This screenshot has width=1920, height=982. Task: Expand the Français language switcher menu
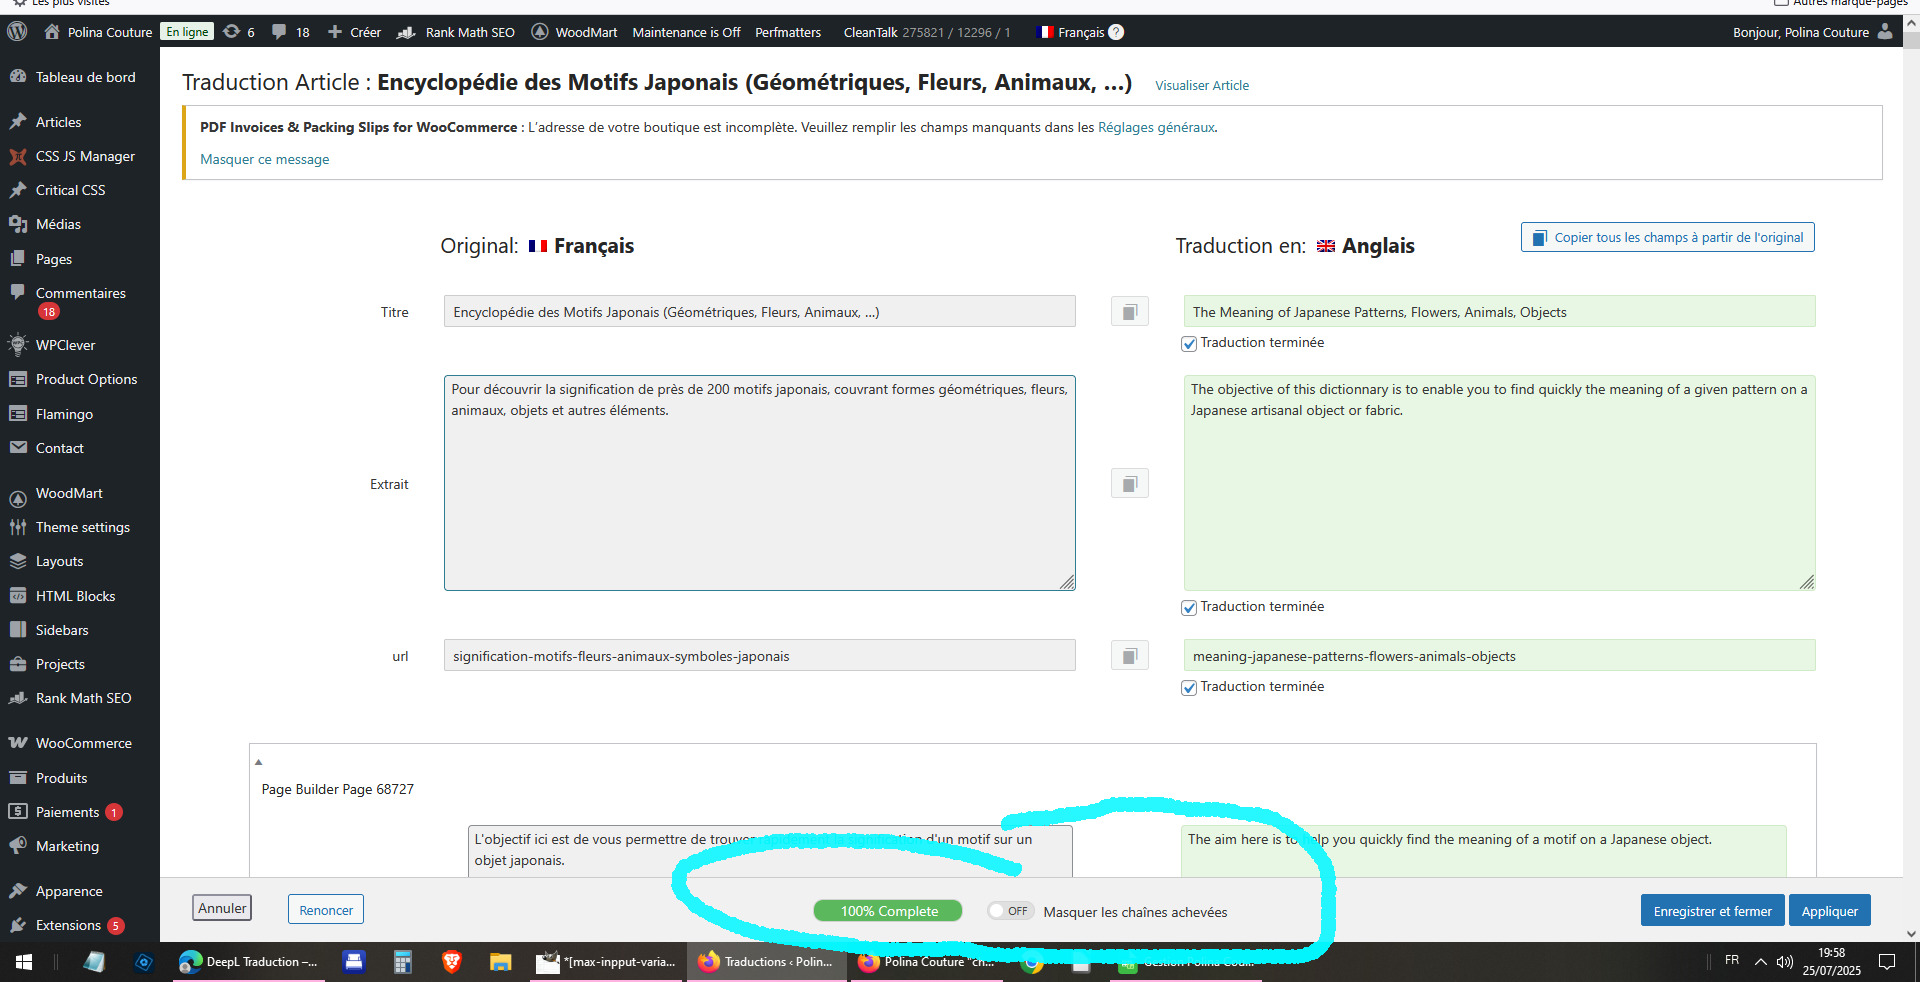point(1072,32)
